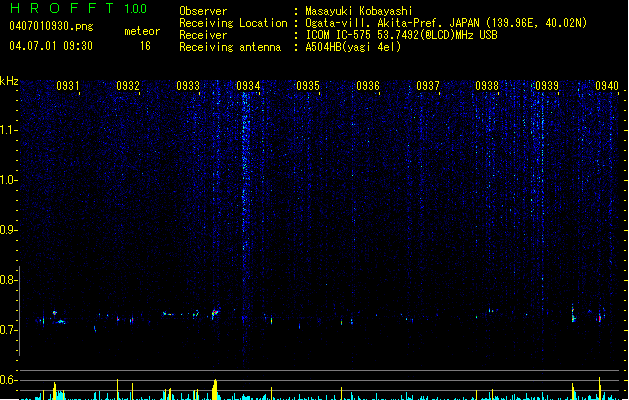Click the 0.9 kHz axis label
This screenshot has height=400, width=629.
click(8, 230)
